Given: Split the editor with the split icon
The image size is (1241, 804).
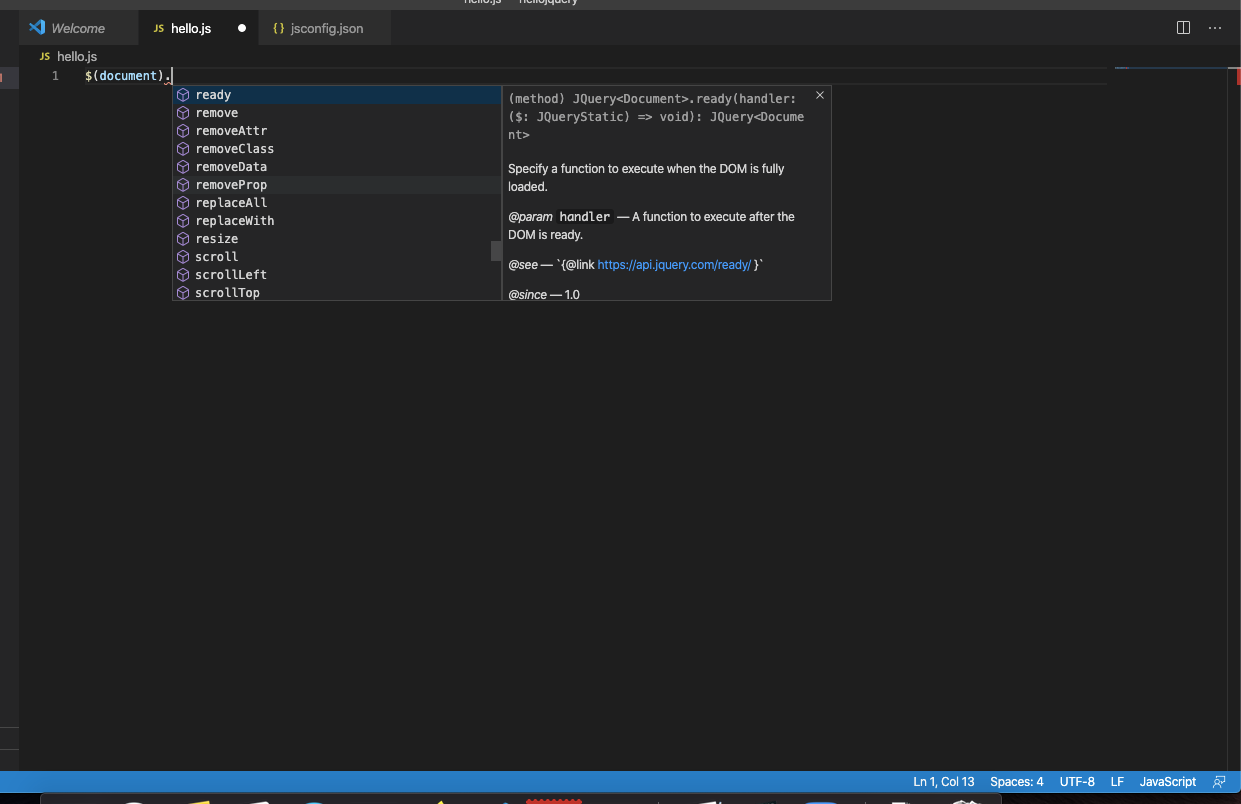Looking at the screenshot, I should click(x=1183, y=28).
